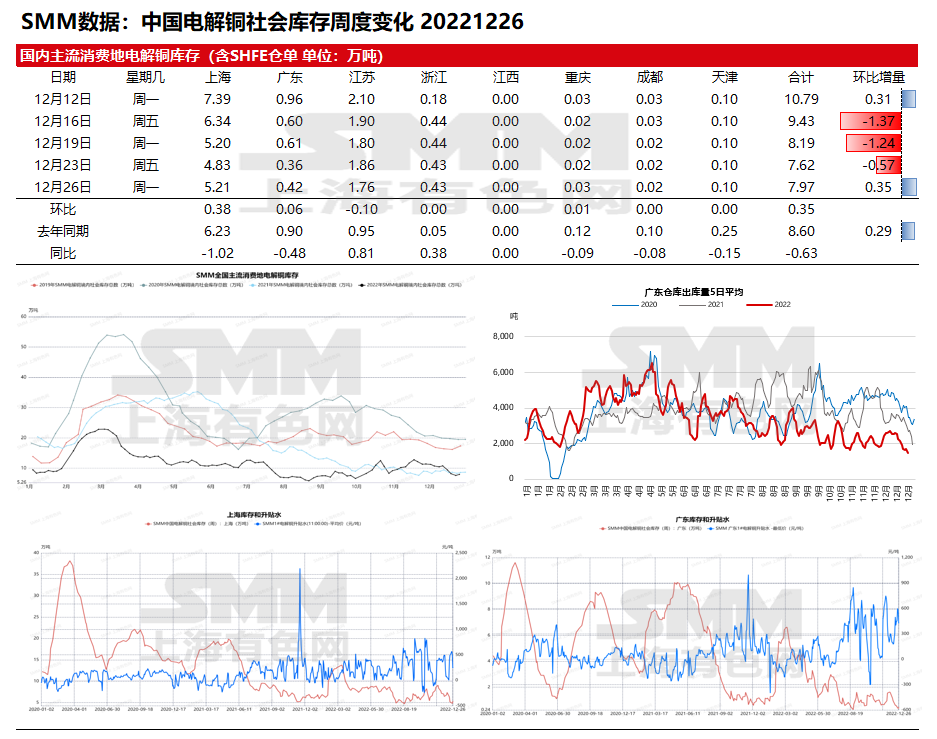This screenshot has width=937, height=739.
Task: Select total value 8.19 for 12月19日
Action: pyautogui.click(x=801, y=143)
